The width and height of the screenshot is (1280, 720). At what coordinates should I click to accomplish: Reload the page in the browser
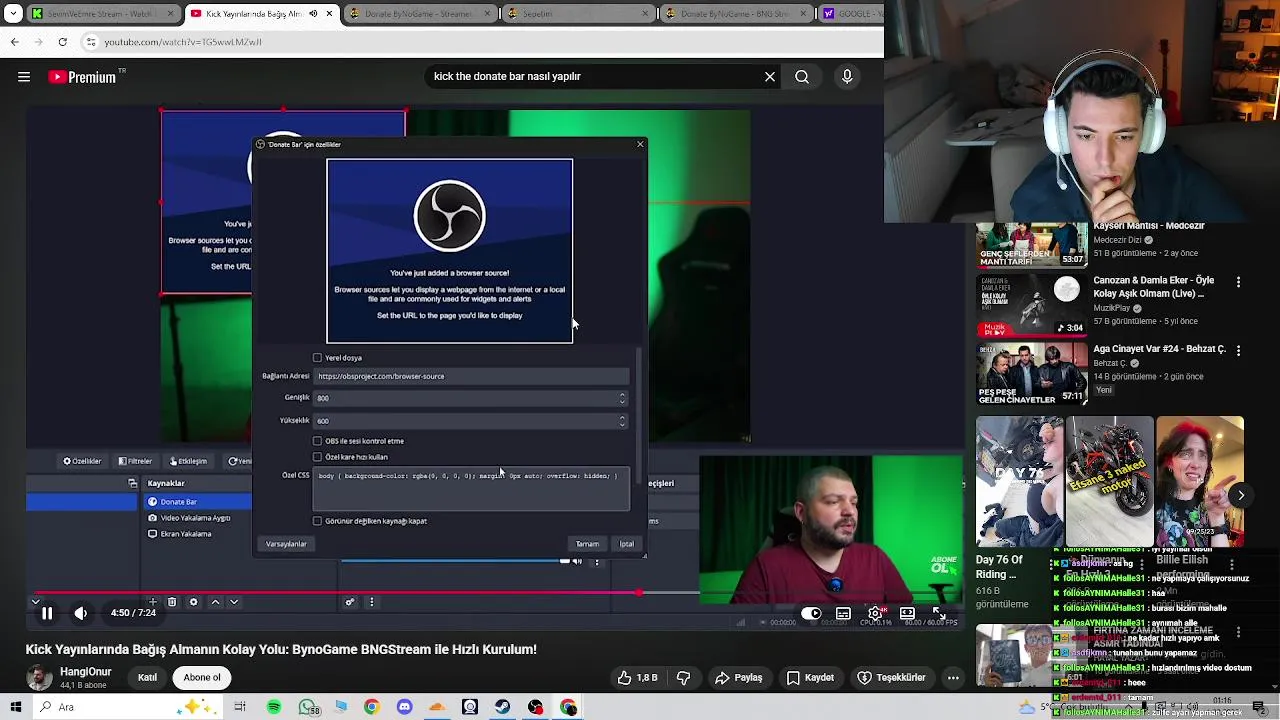pos(62,42)
